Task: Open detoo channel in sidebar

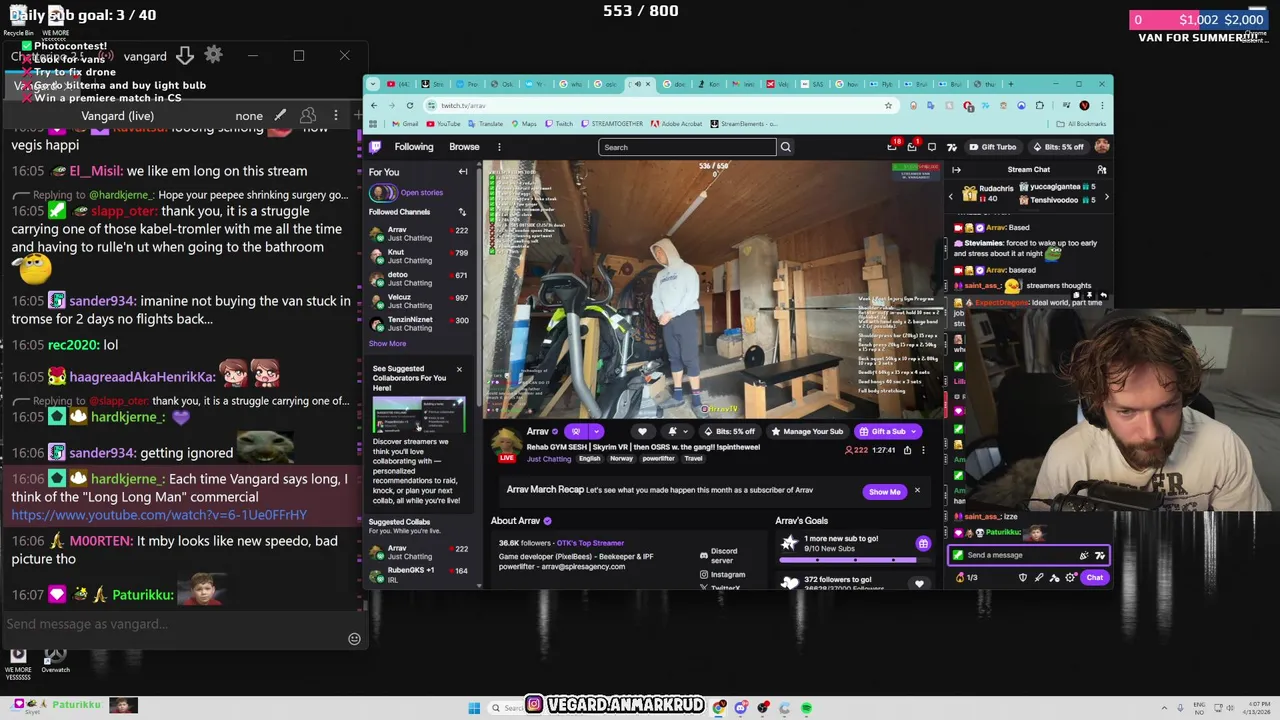Action: [419, 278]
